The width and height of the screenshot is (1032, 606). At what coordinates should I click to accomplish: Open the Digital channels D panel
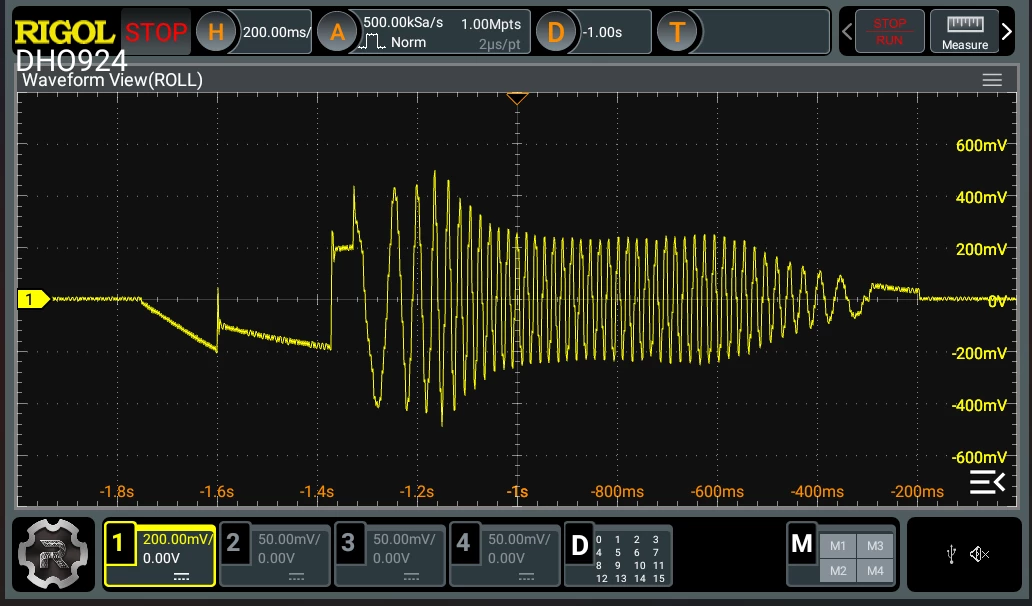pyautogui.click(x=619, y=555)
